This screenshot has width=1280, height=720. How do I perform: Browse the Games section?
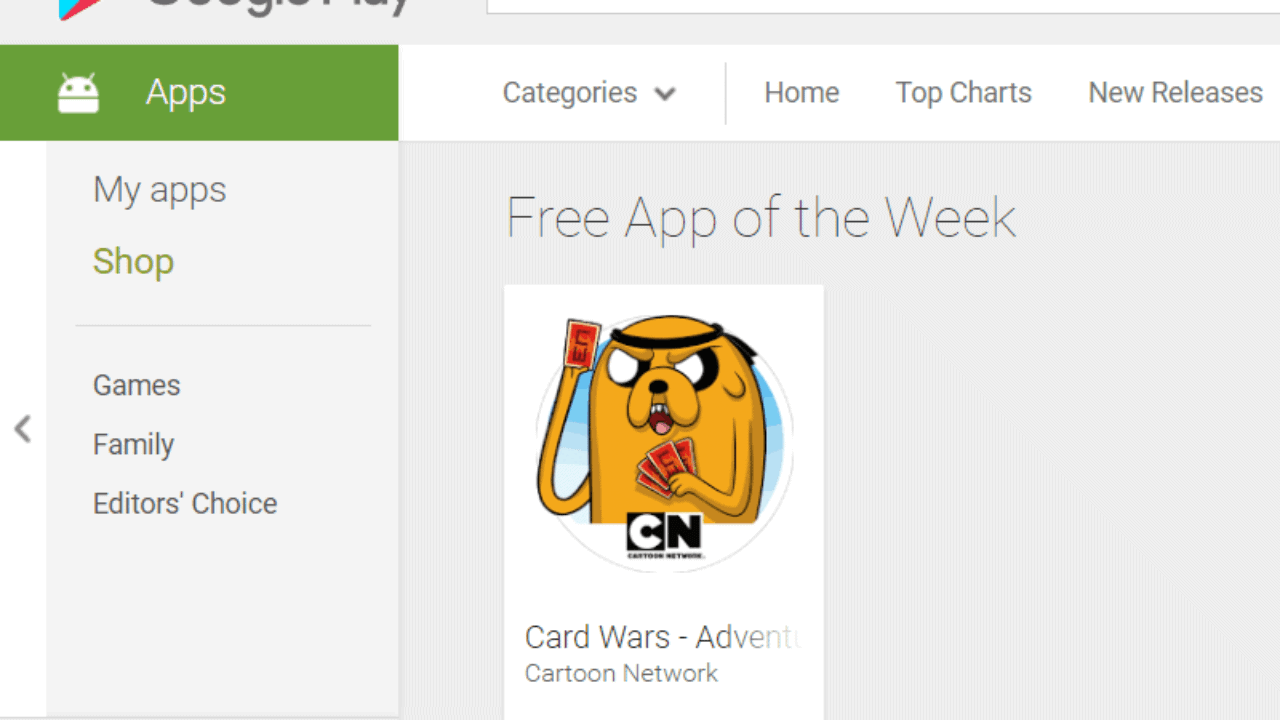click(x=137, y=385)
